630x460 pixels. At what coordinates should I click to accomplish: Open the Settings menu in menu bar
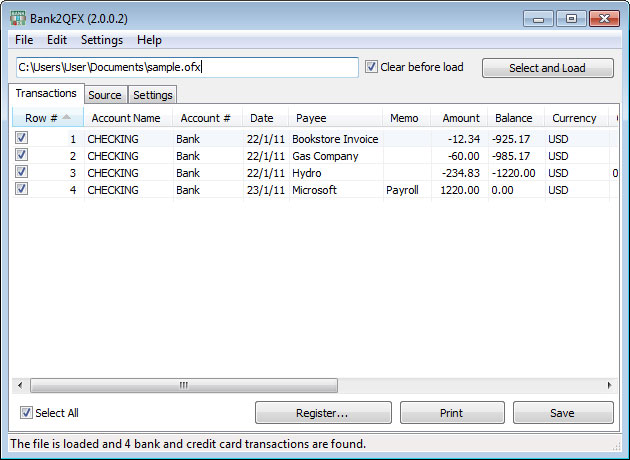(102, 40)
